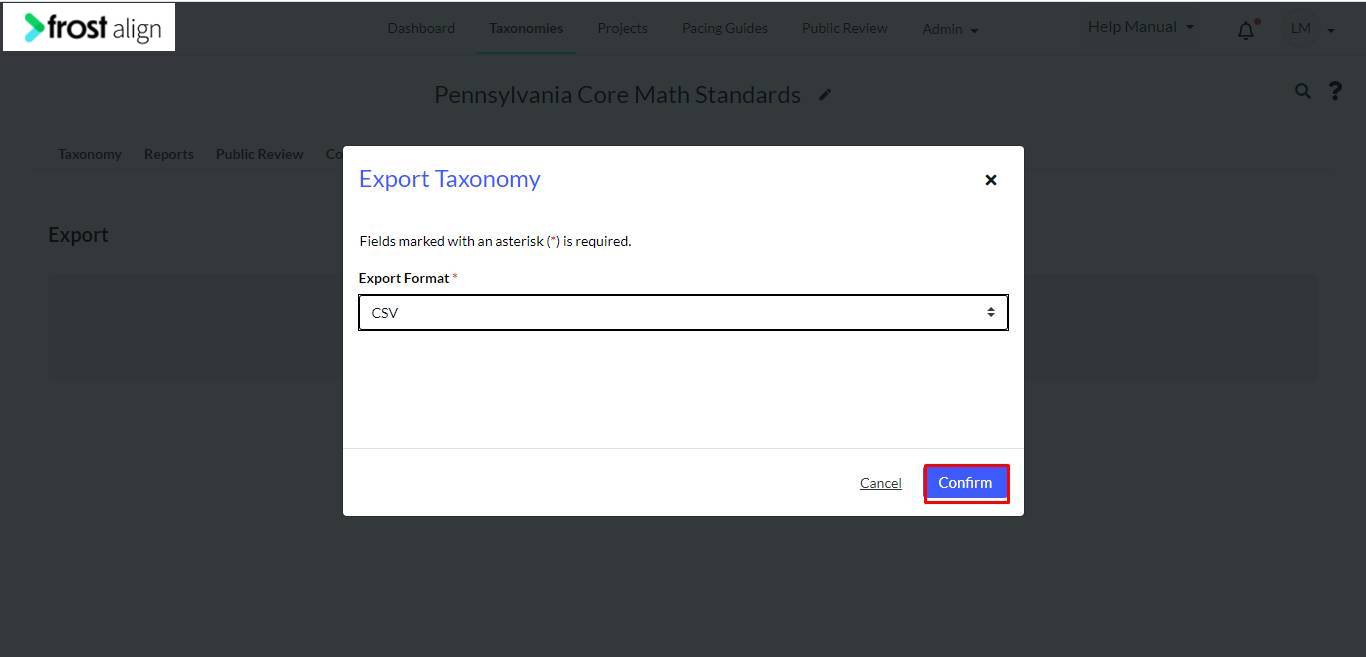This screenshot has height=657, width=1366.
Task: Open the Public Review sub-tab
Action: click(260, 154)
